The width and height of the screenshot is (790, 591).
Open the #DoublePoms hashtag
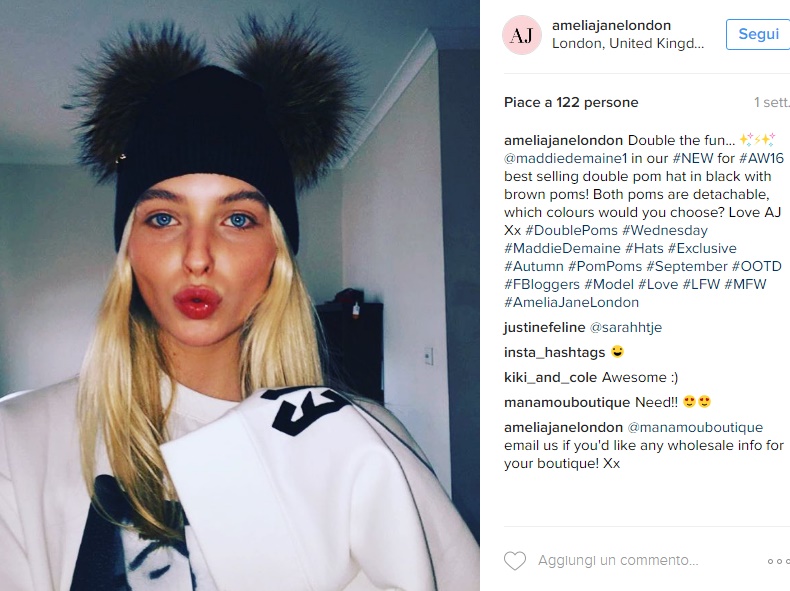click(571, 230)
